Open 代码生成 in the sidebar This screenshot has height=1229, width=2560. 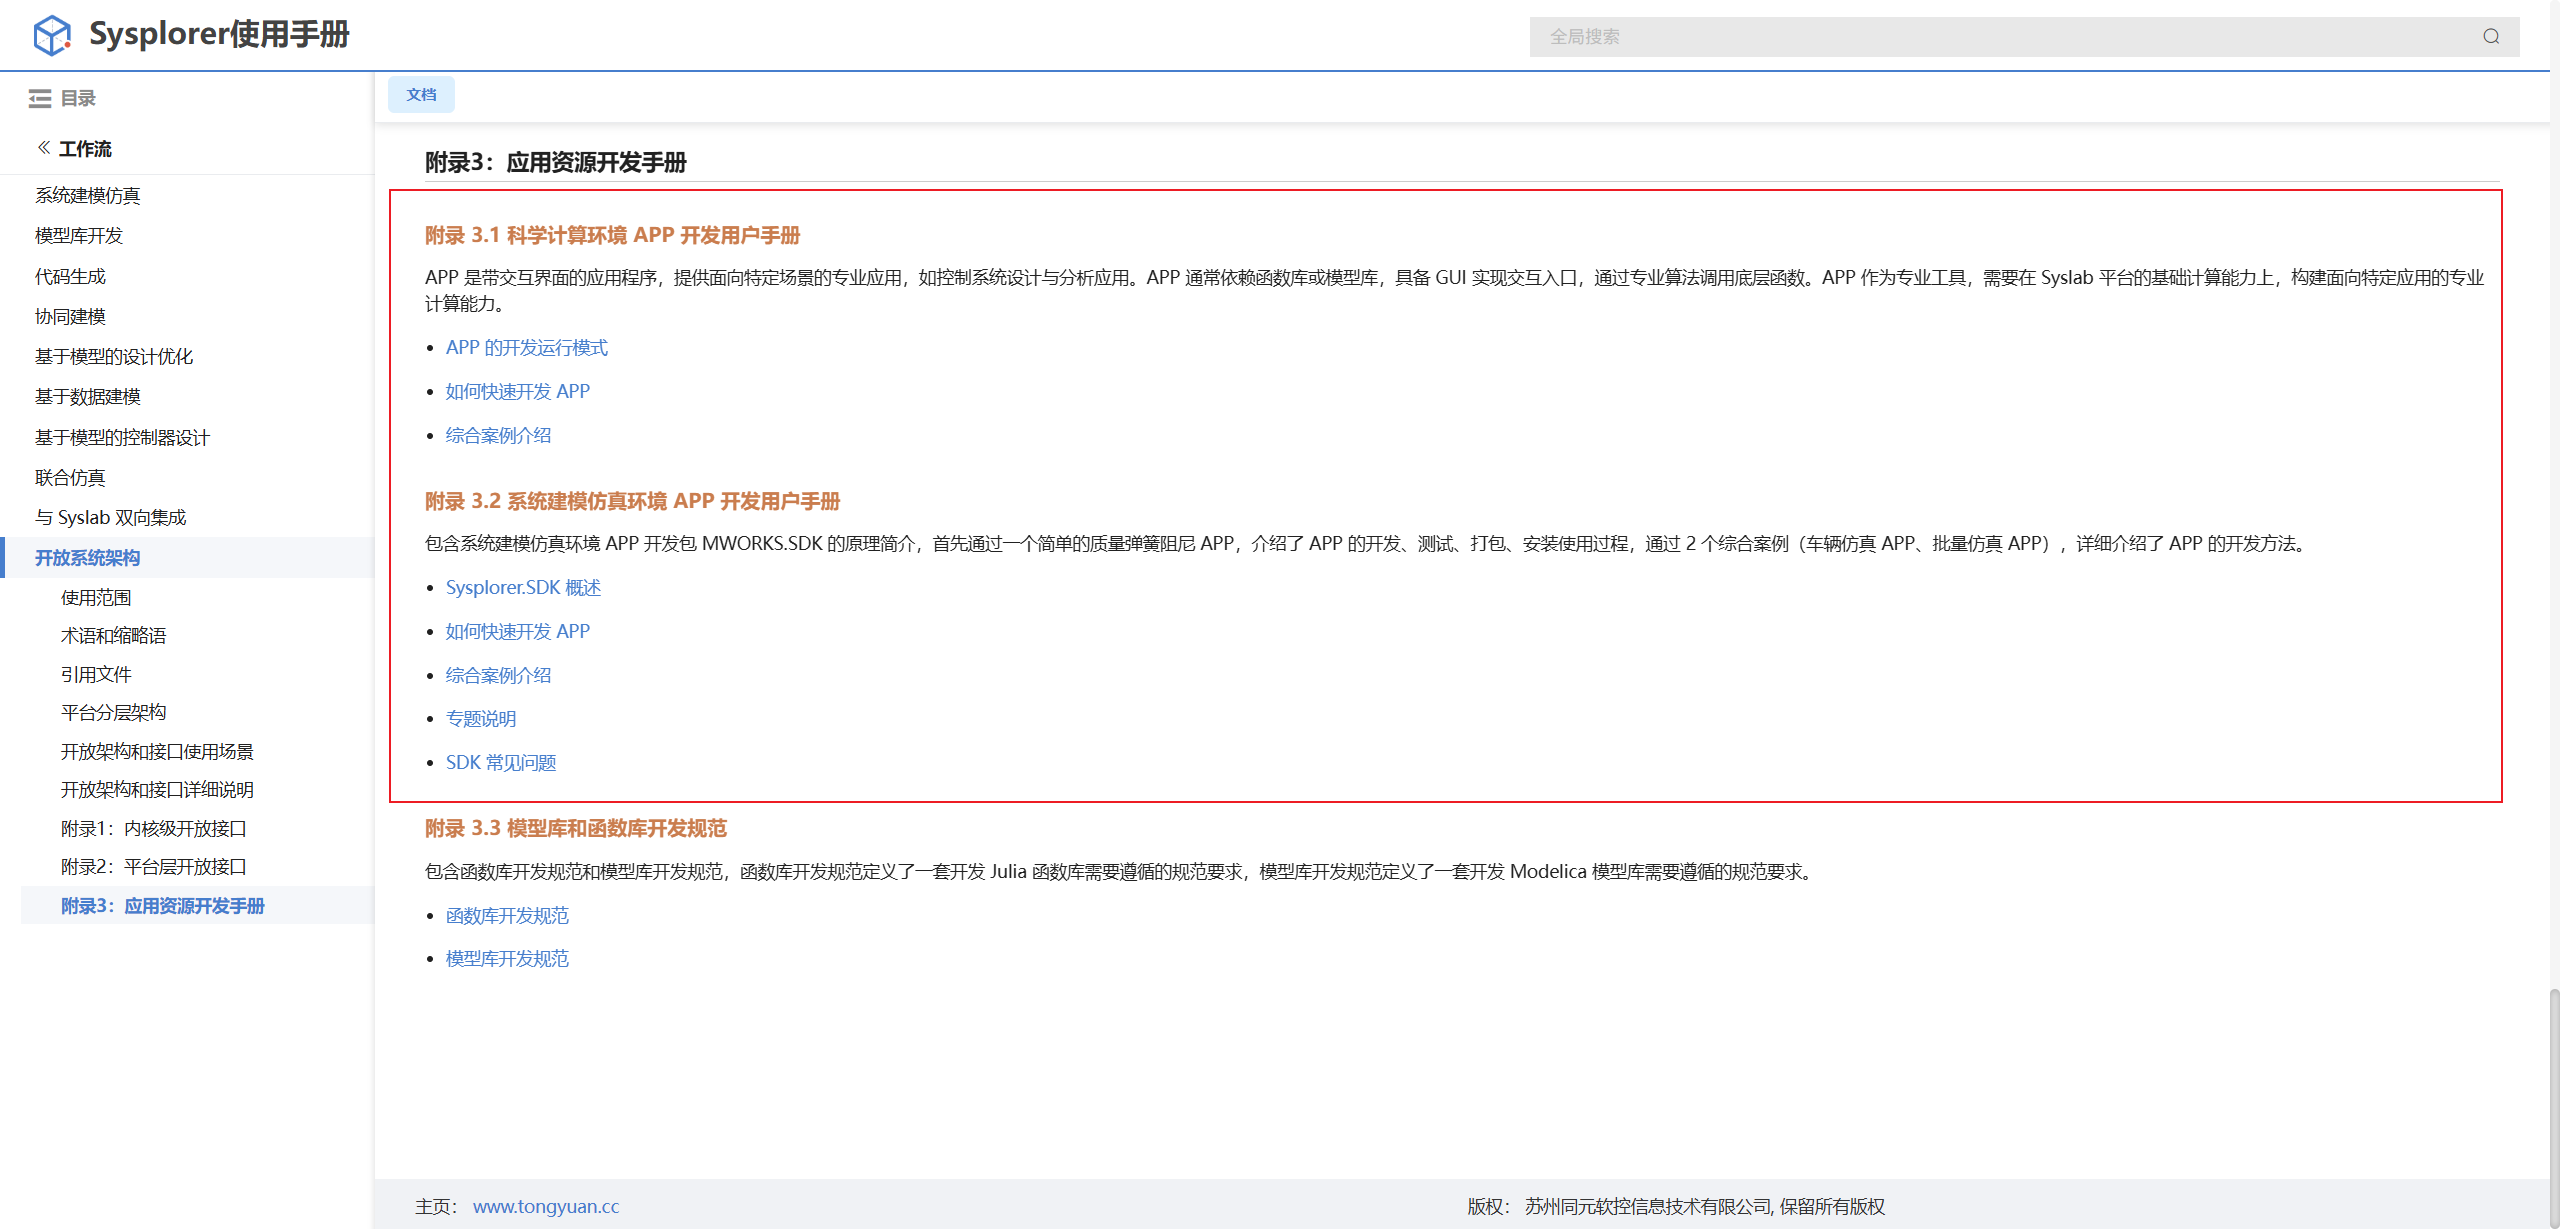pyautogui.click(x=70, y=277)
